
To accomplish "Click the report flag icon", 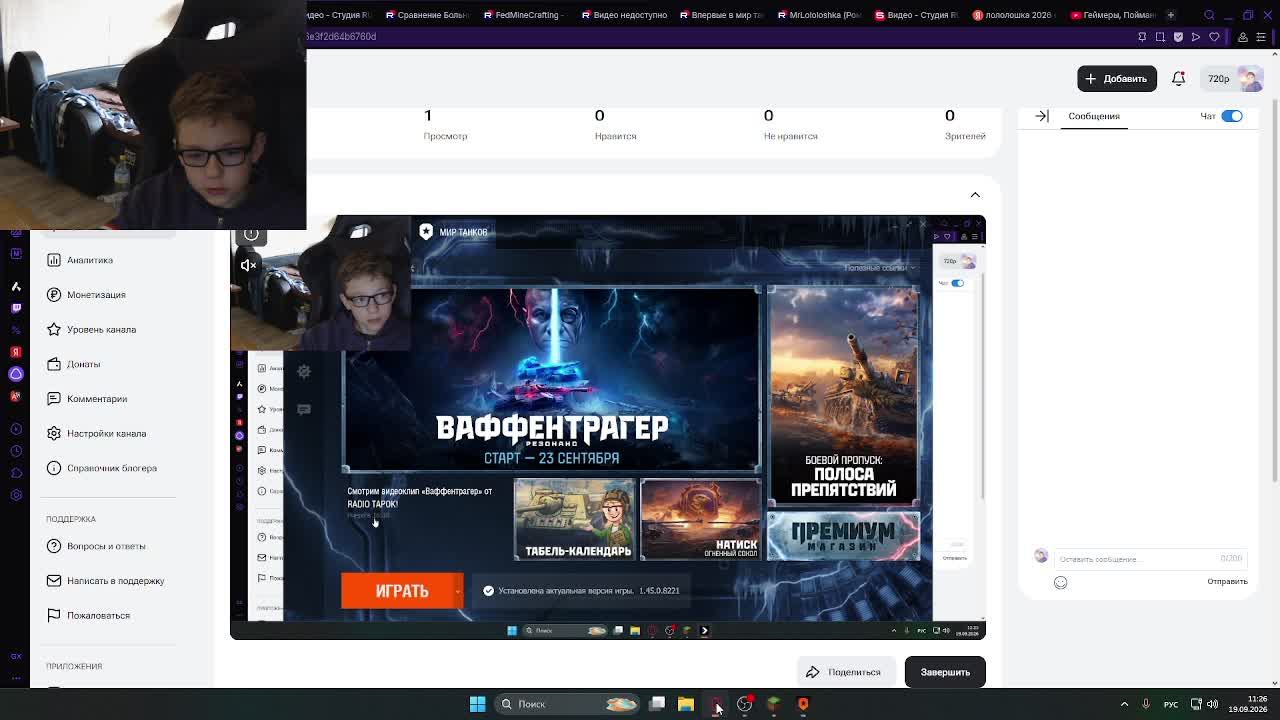I will point(54,615).
